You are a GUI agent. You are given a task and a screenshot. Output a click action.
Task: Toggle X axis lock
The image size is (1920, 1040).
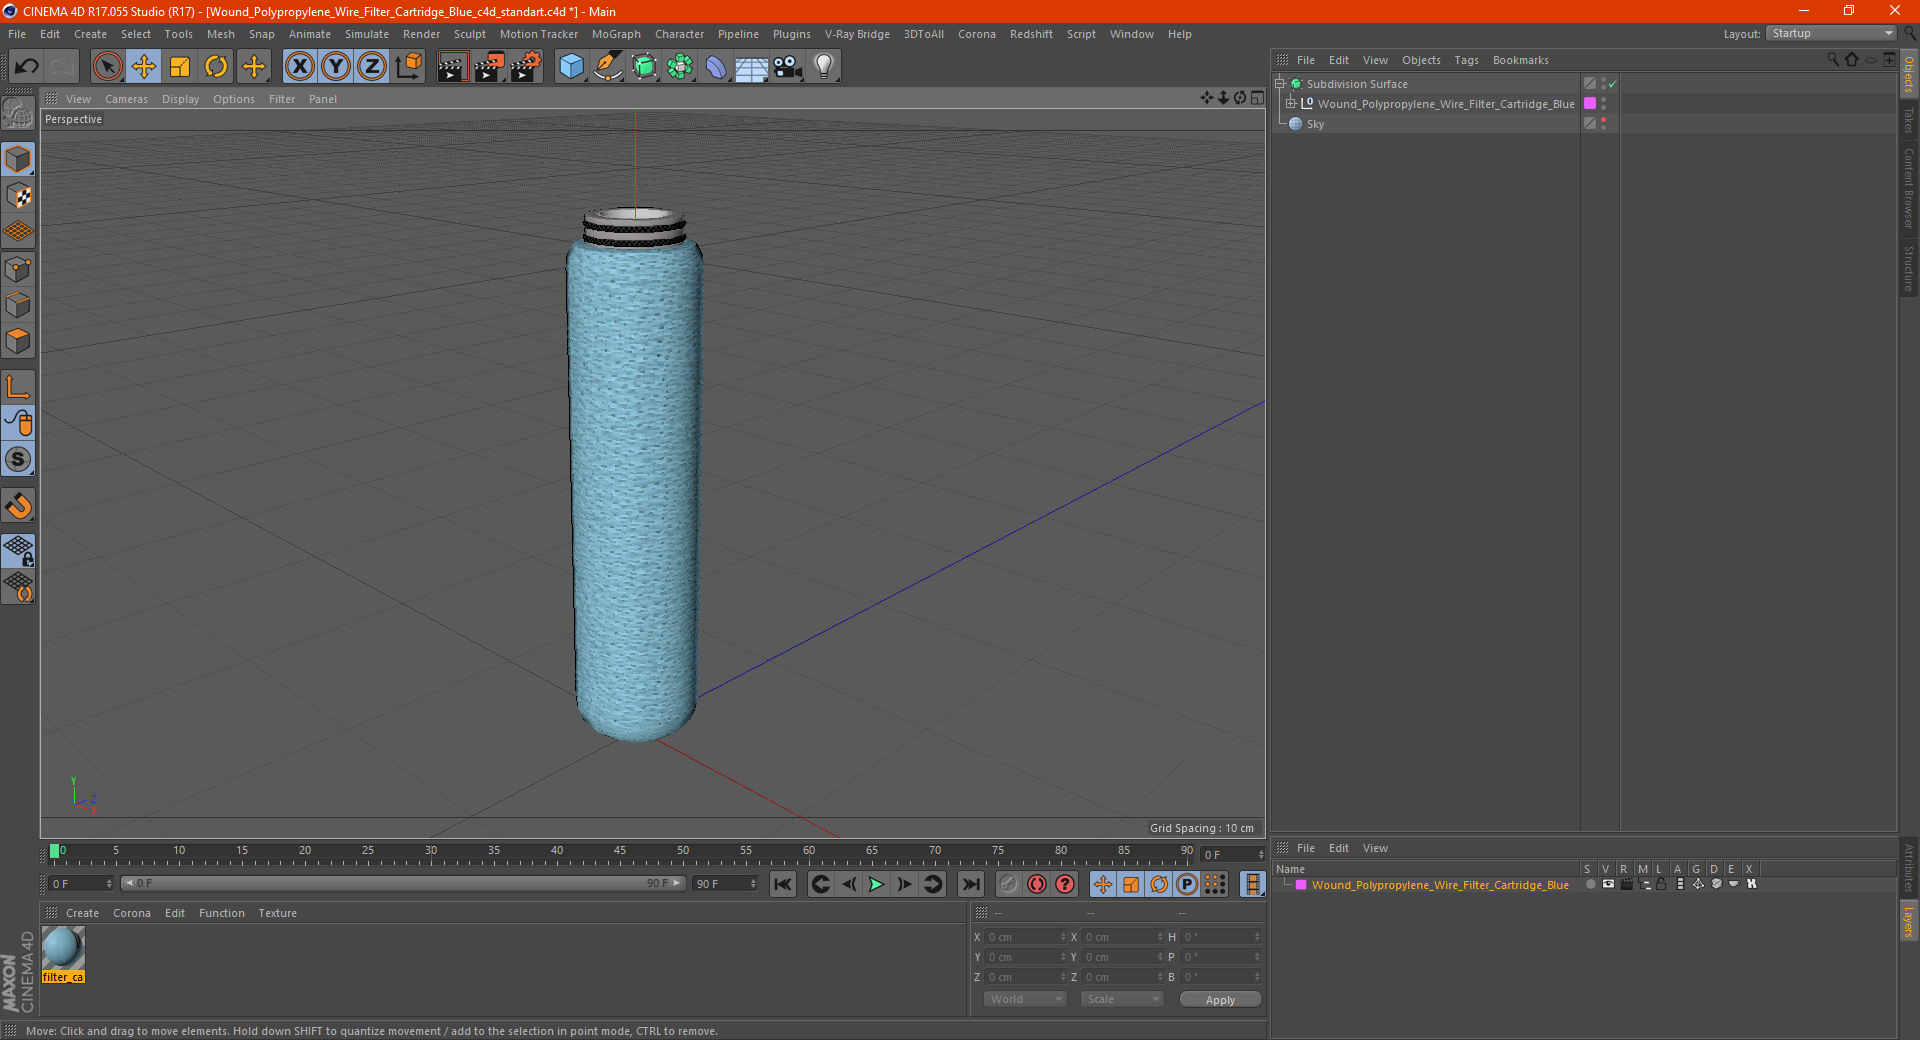click(299, 67)
